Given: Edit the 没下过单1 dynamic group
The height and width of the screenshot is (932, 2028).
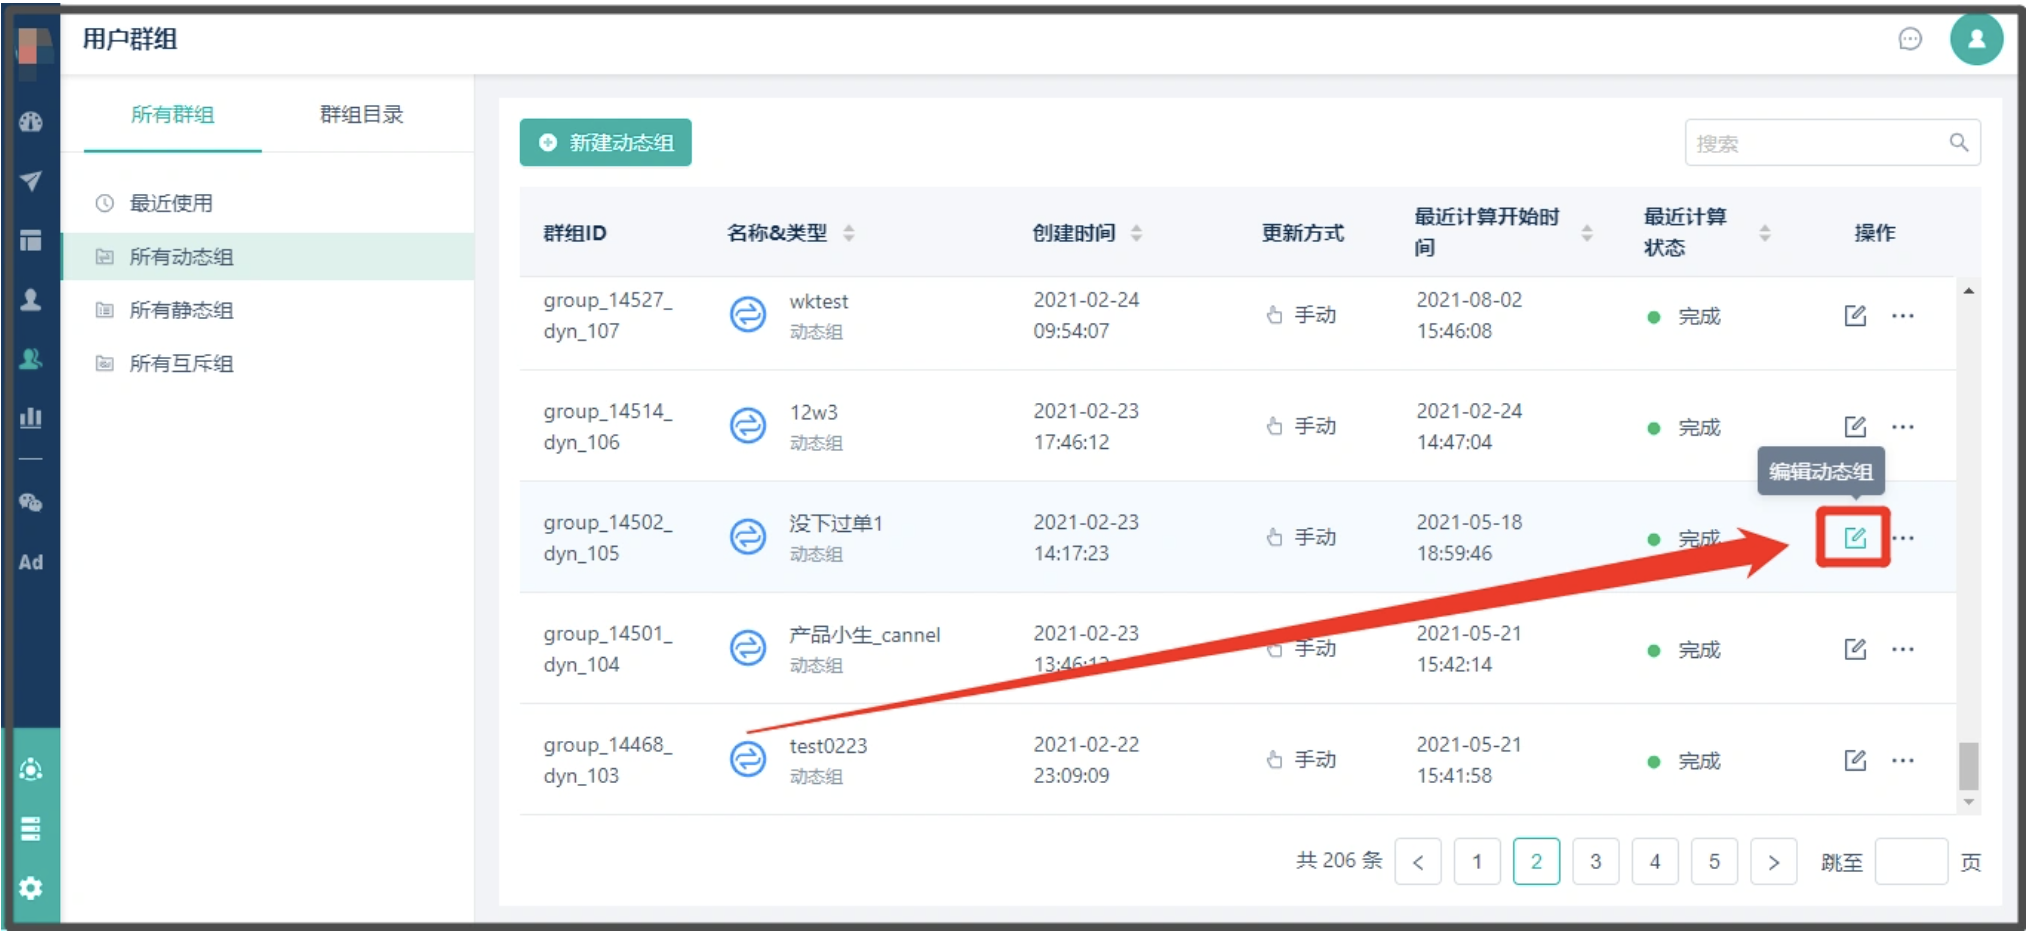Looking at the screenshot, I should point(1855,538).
